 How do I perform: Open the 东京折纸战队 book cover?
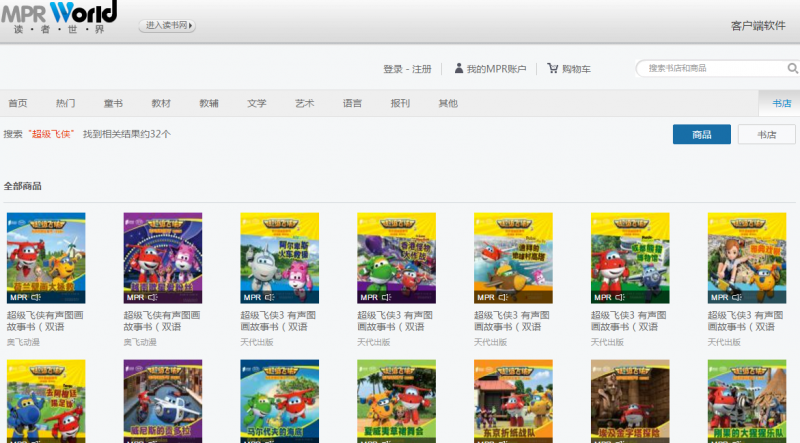click(513, 401)
